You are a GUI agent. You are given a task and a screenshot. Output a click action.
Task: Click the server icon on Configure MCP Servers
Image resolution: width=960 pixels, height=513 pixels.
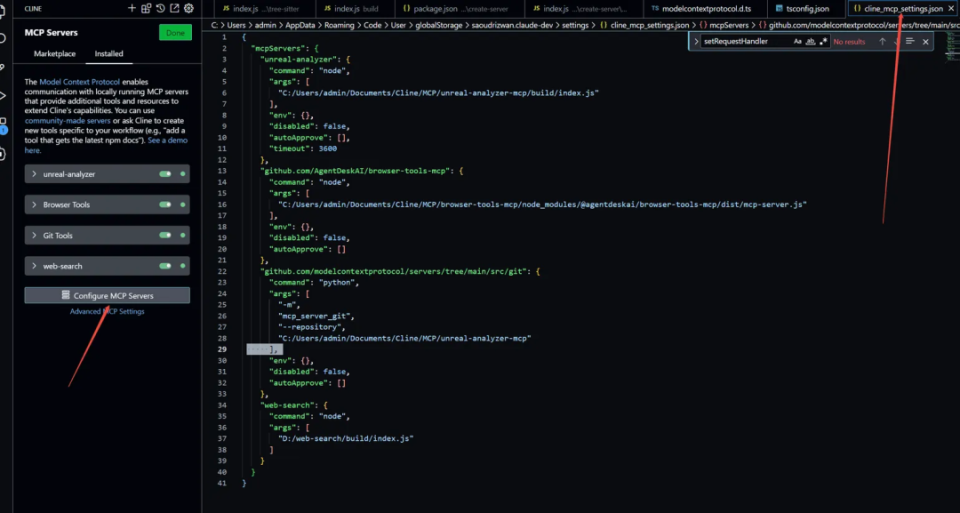(x=66, y=296)
